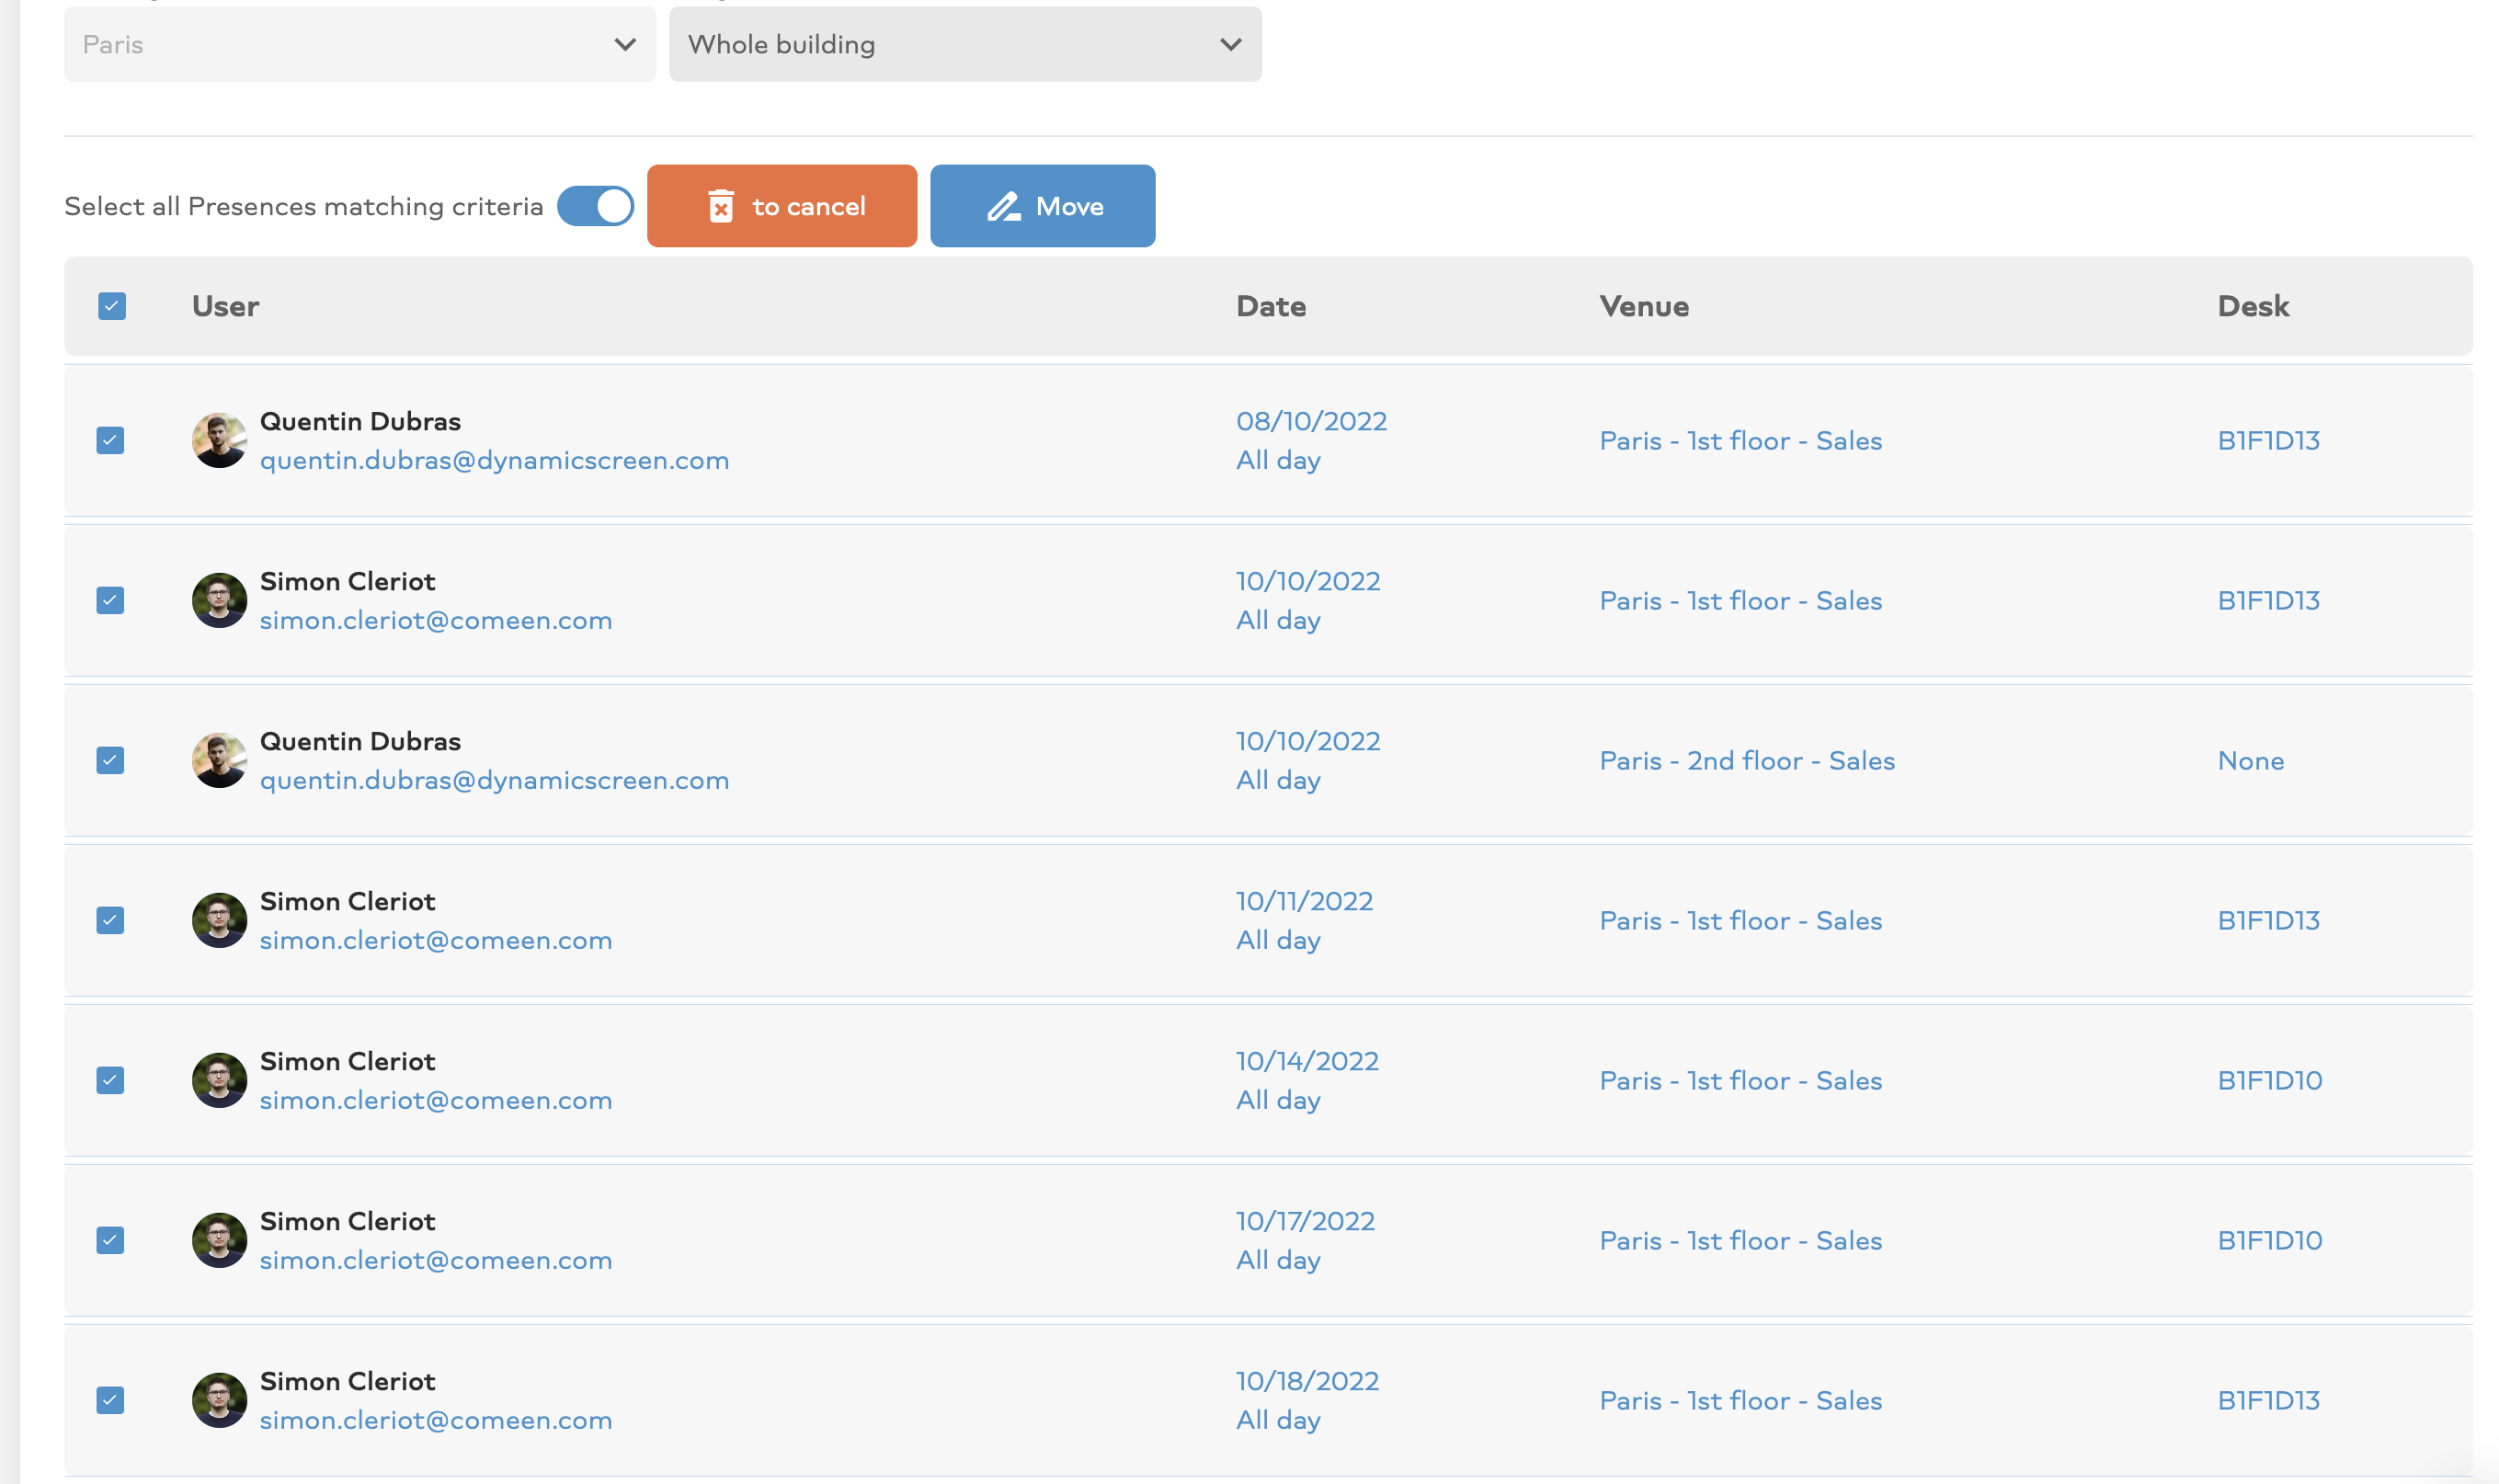Open quentin.dubras email link in 08/10/2022 row
The image size is (2499, 1484).
(x=494, y=460)
